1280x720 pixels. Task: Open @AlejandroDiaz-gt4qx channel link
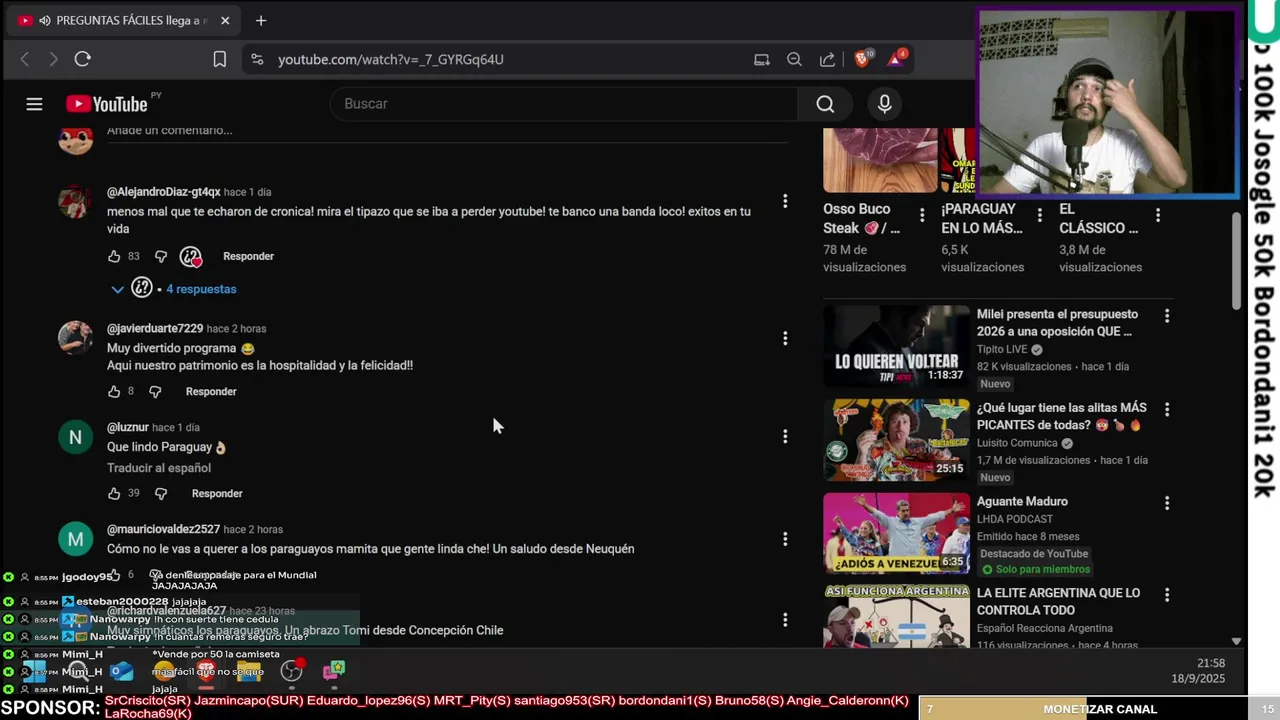pos(164,192)
